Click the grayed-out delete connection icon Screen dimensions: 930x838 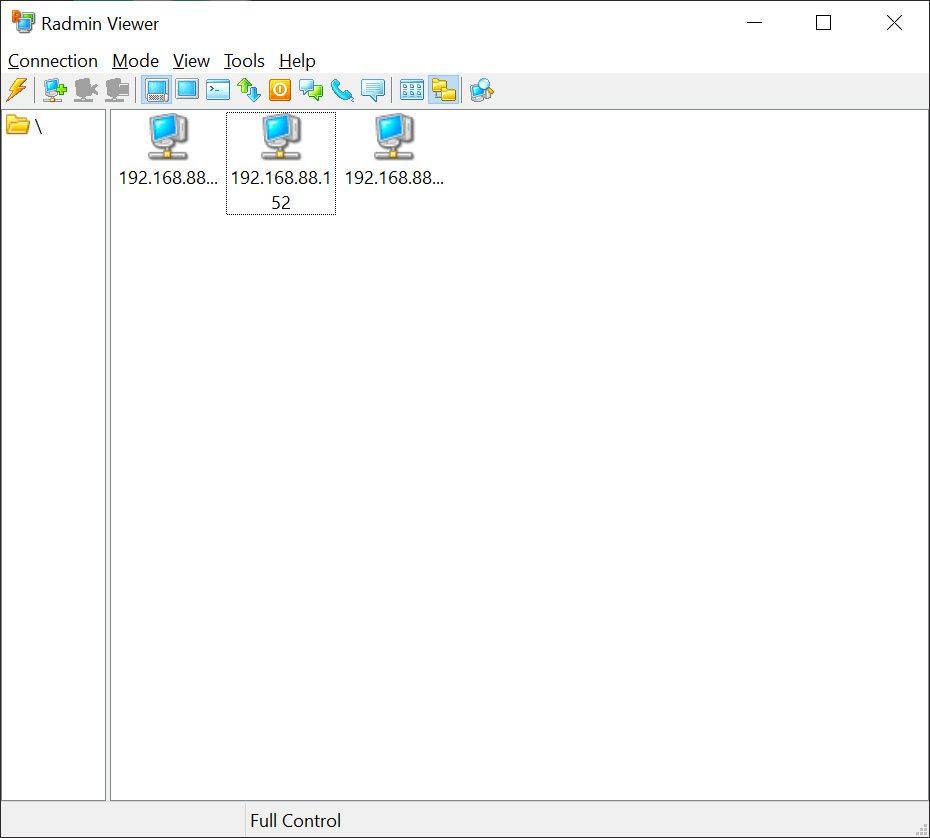tap(86, 90)
